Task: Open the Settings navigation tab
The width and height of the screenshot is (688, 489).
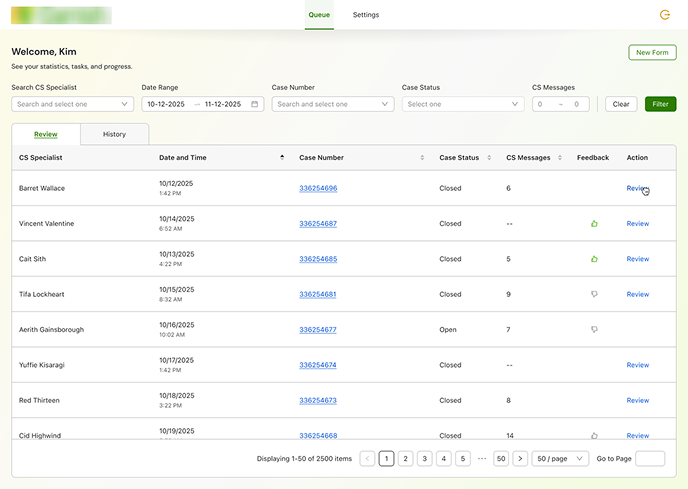Action: coord(366,15)
